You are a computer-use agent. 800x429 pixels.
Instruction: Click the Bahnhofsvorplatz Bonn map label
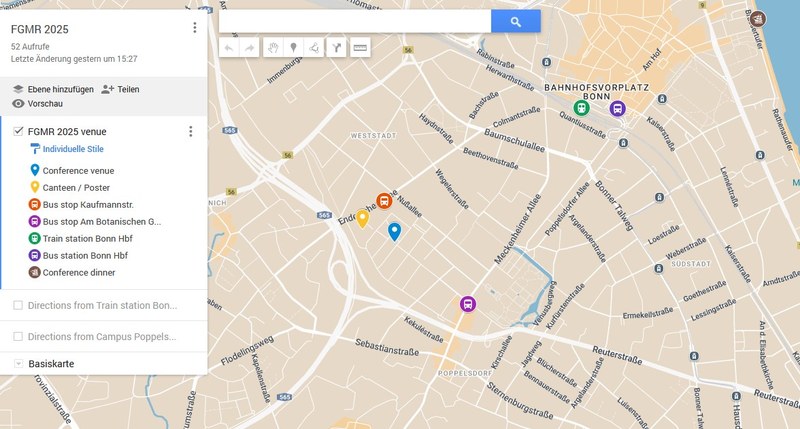point(596,92)
